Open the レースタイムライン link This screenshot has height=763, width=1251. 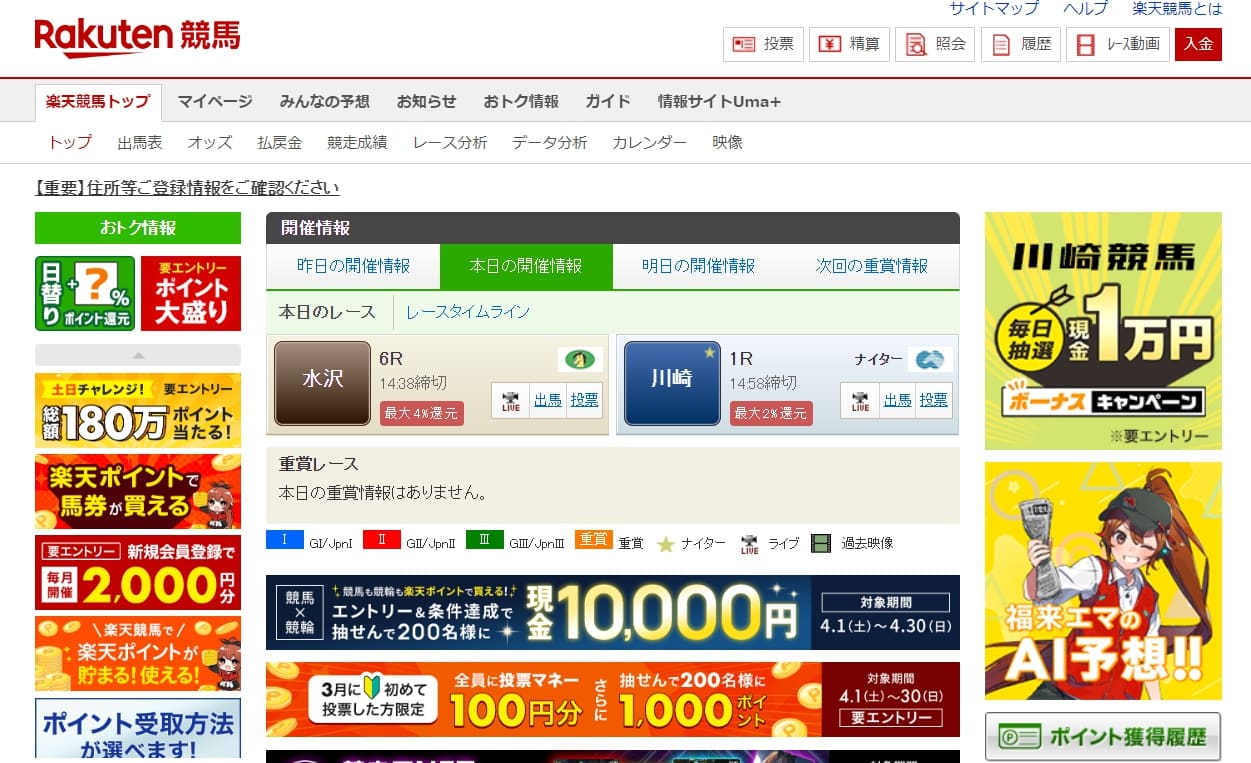click(x=468, y=312)
